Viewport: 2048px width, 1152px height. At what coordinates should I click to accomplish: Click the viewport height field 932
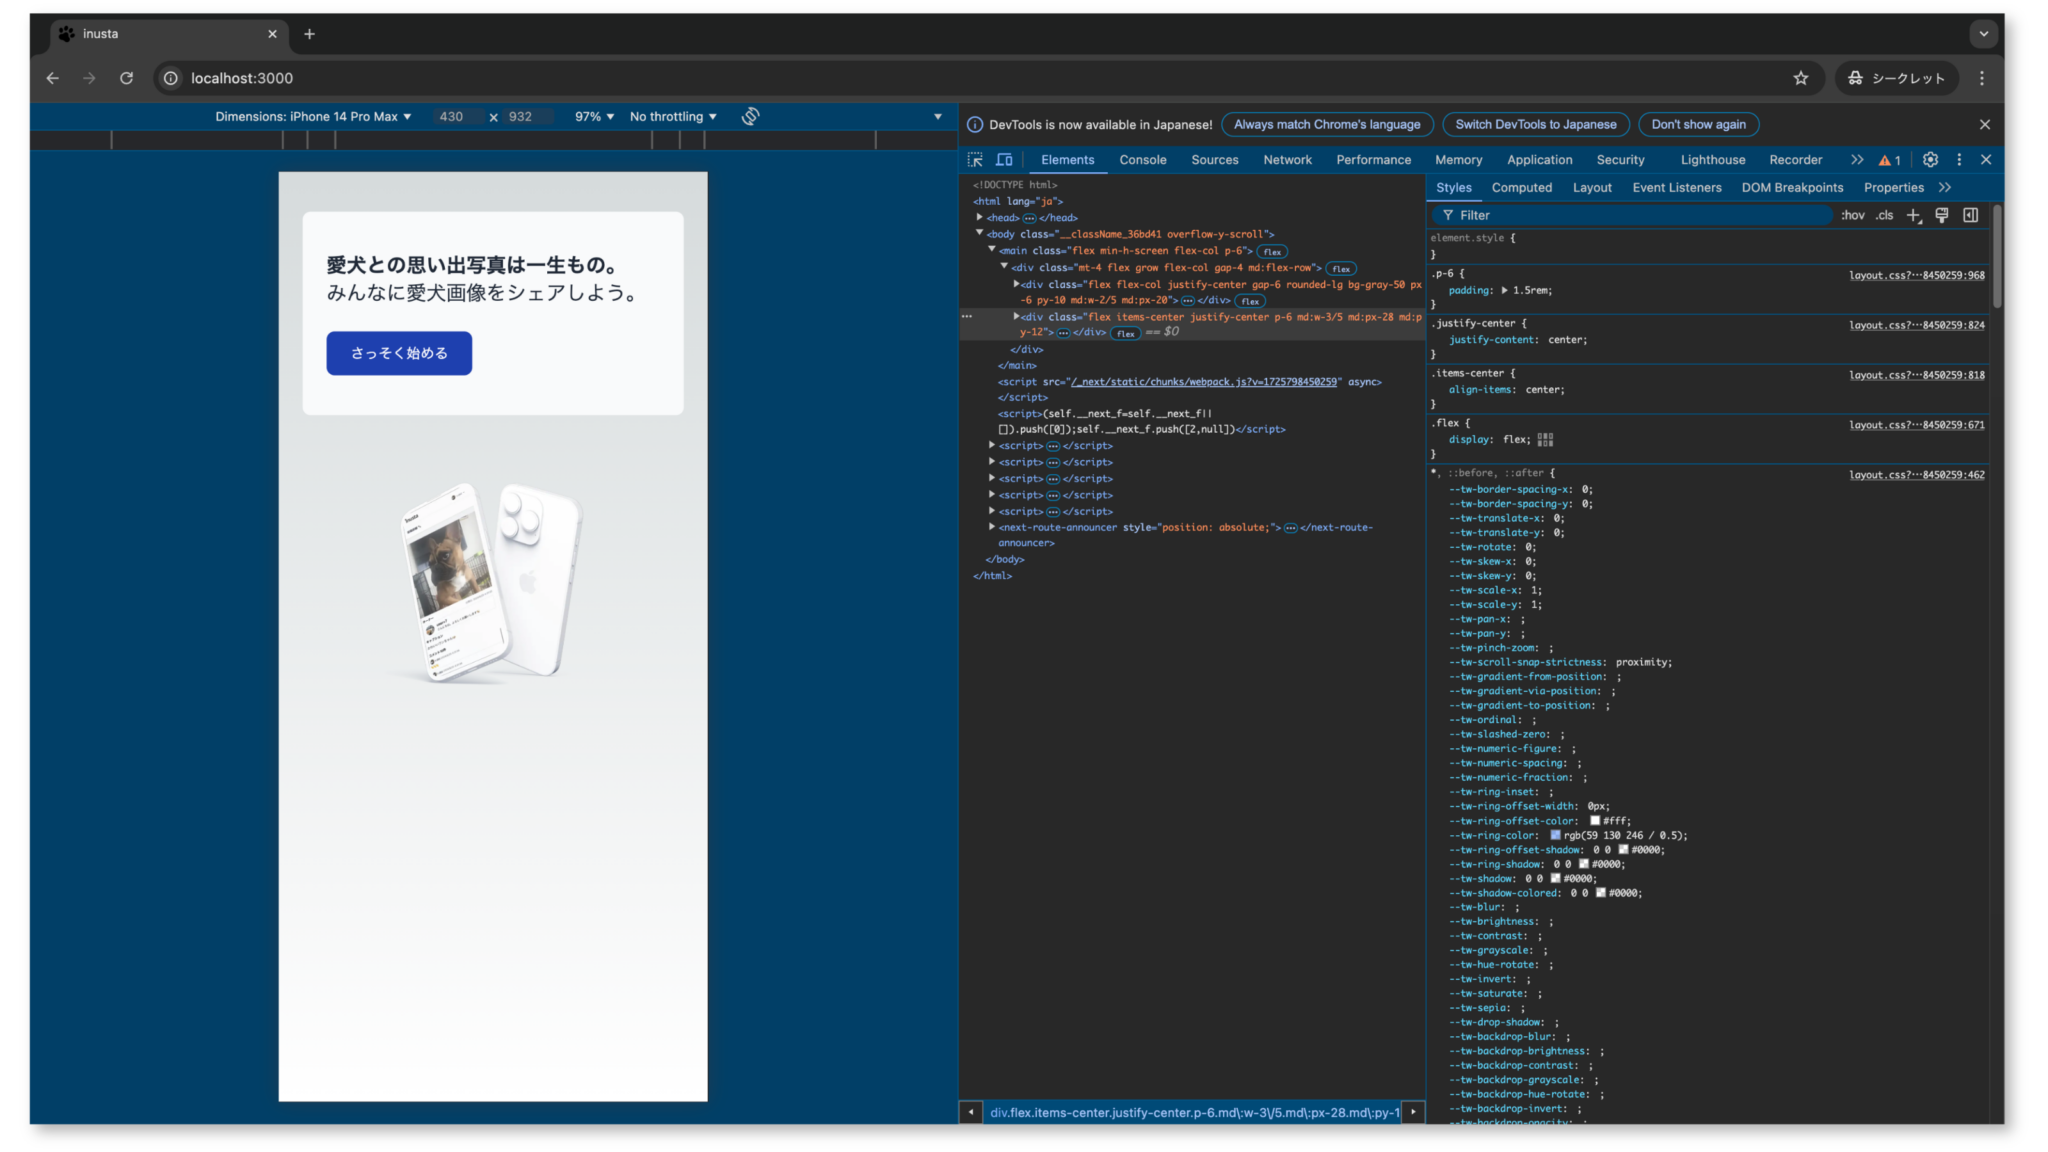(x=525, y=117)
